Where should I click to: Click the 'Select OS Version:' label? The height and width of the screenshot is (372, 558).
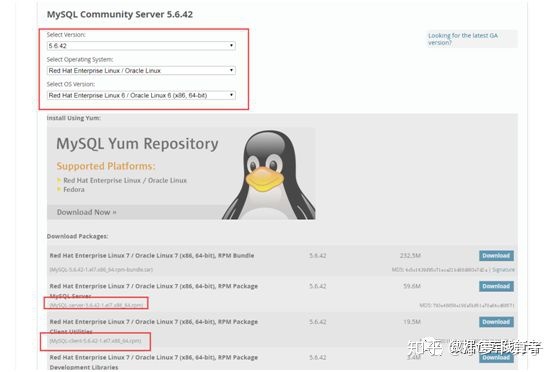pyautogui.click(x=71, y=84)
